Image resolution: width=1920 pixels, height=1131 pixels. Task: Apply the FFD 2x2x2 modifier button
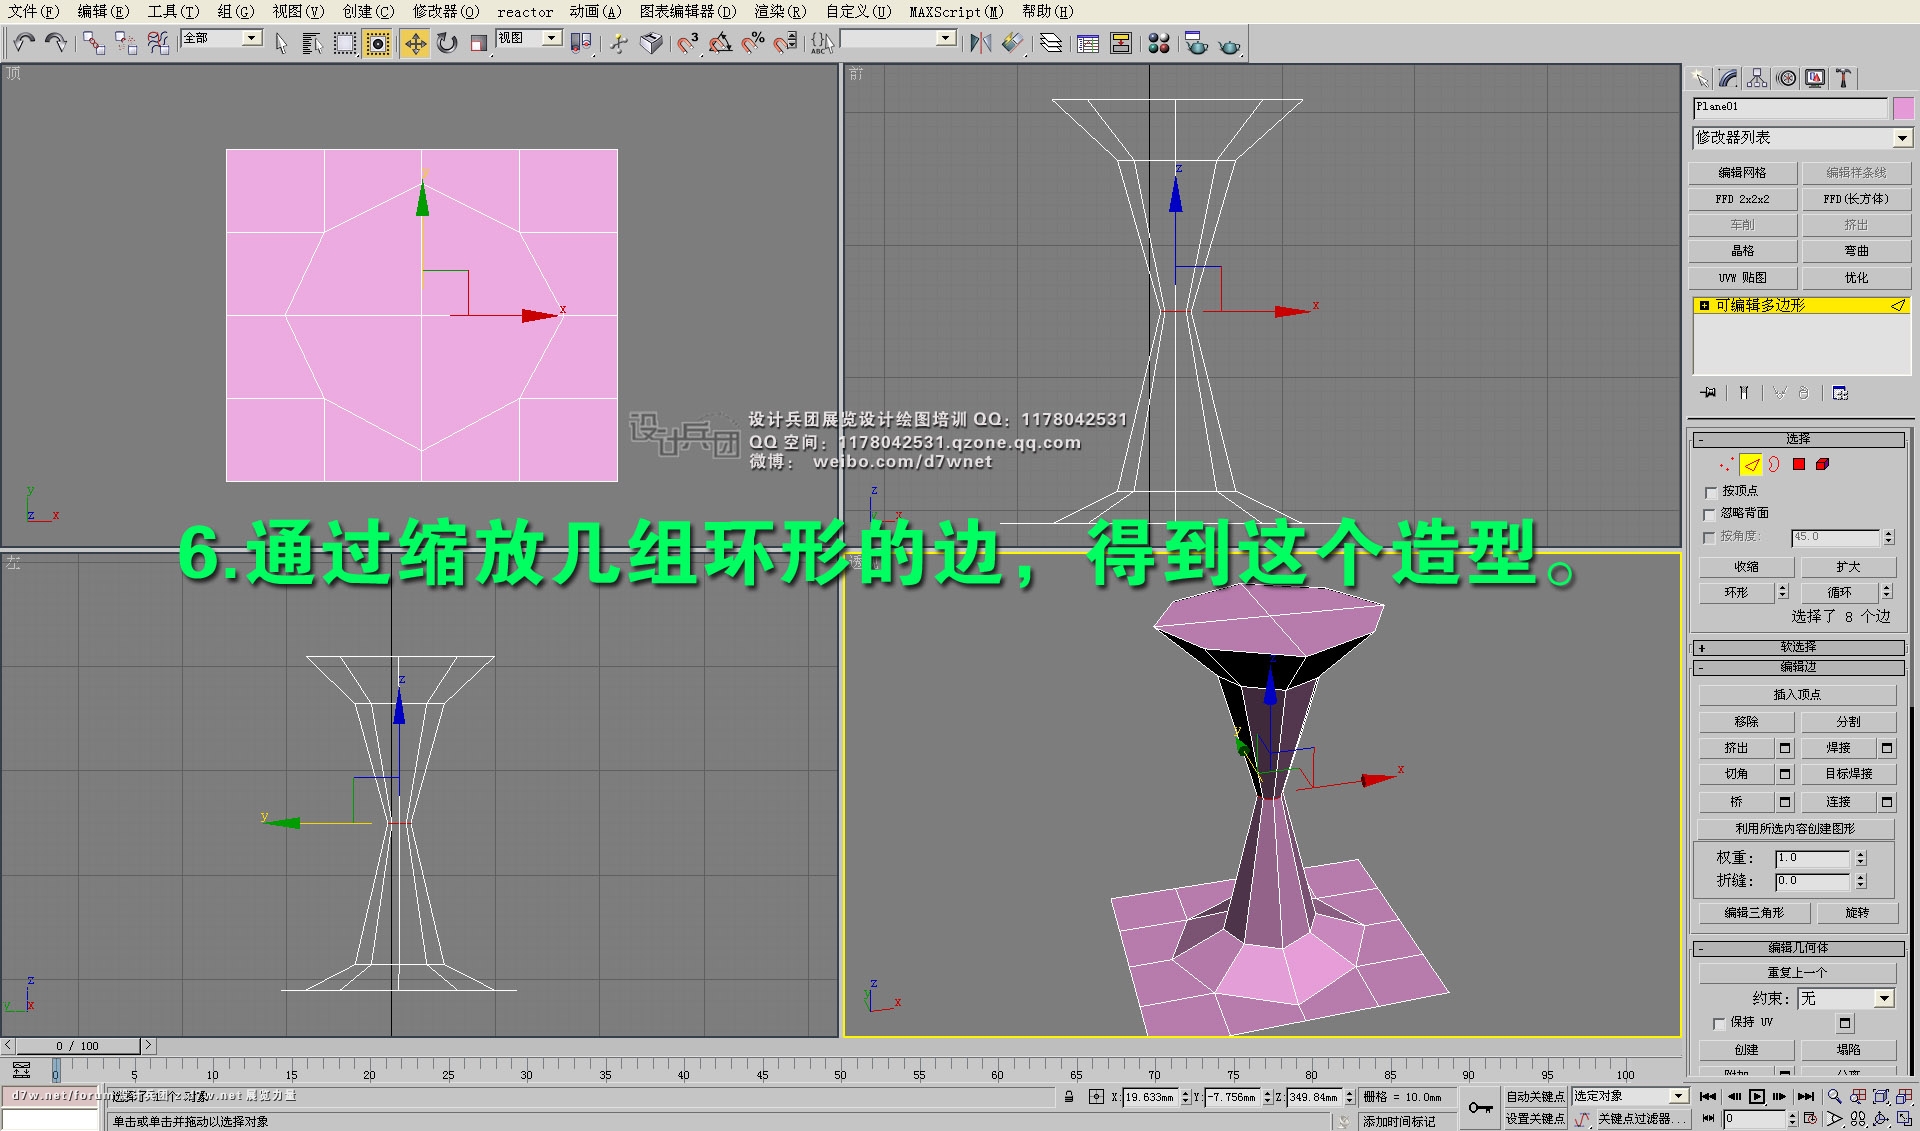coord(1742,199)
